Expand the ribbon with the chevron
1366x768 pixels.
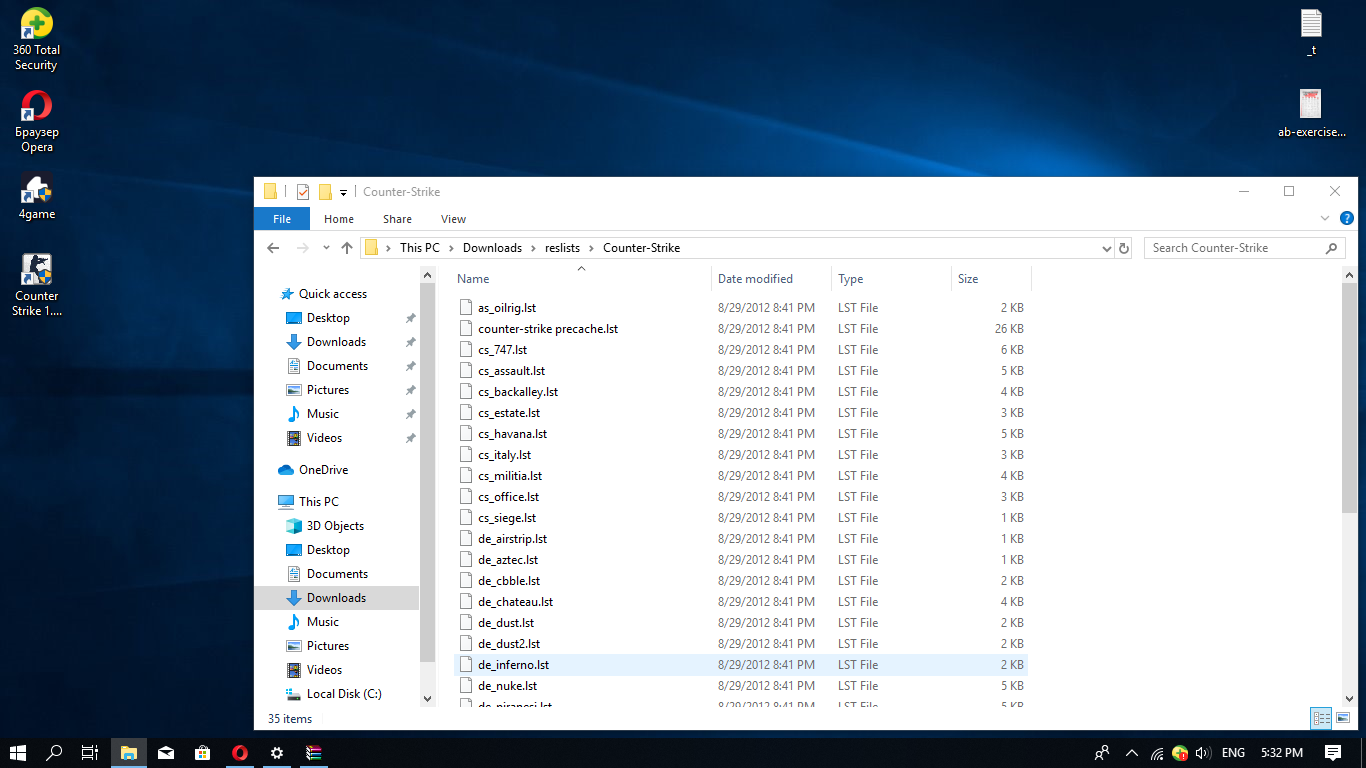pos(1325,218)
